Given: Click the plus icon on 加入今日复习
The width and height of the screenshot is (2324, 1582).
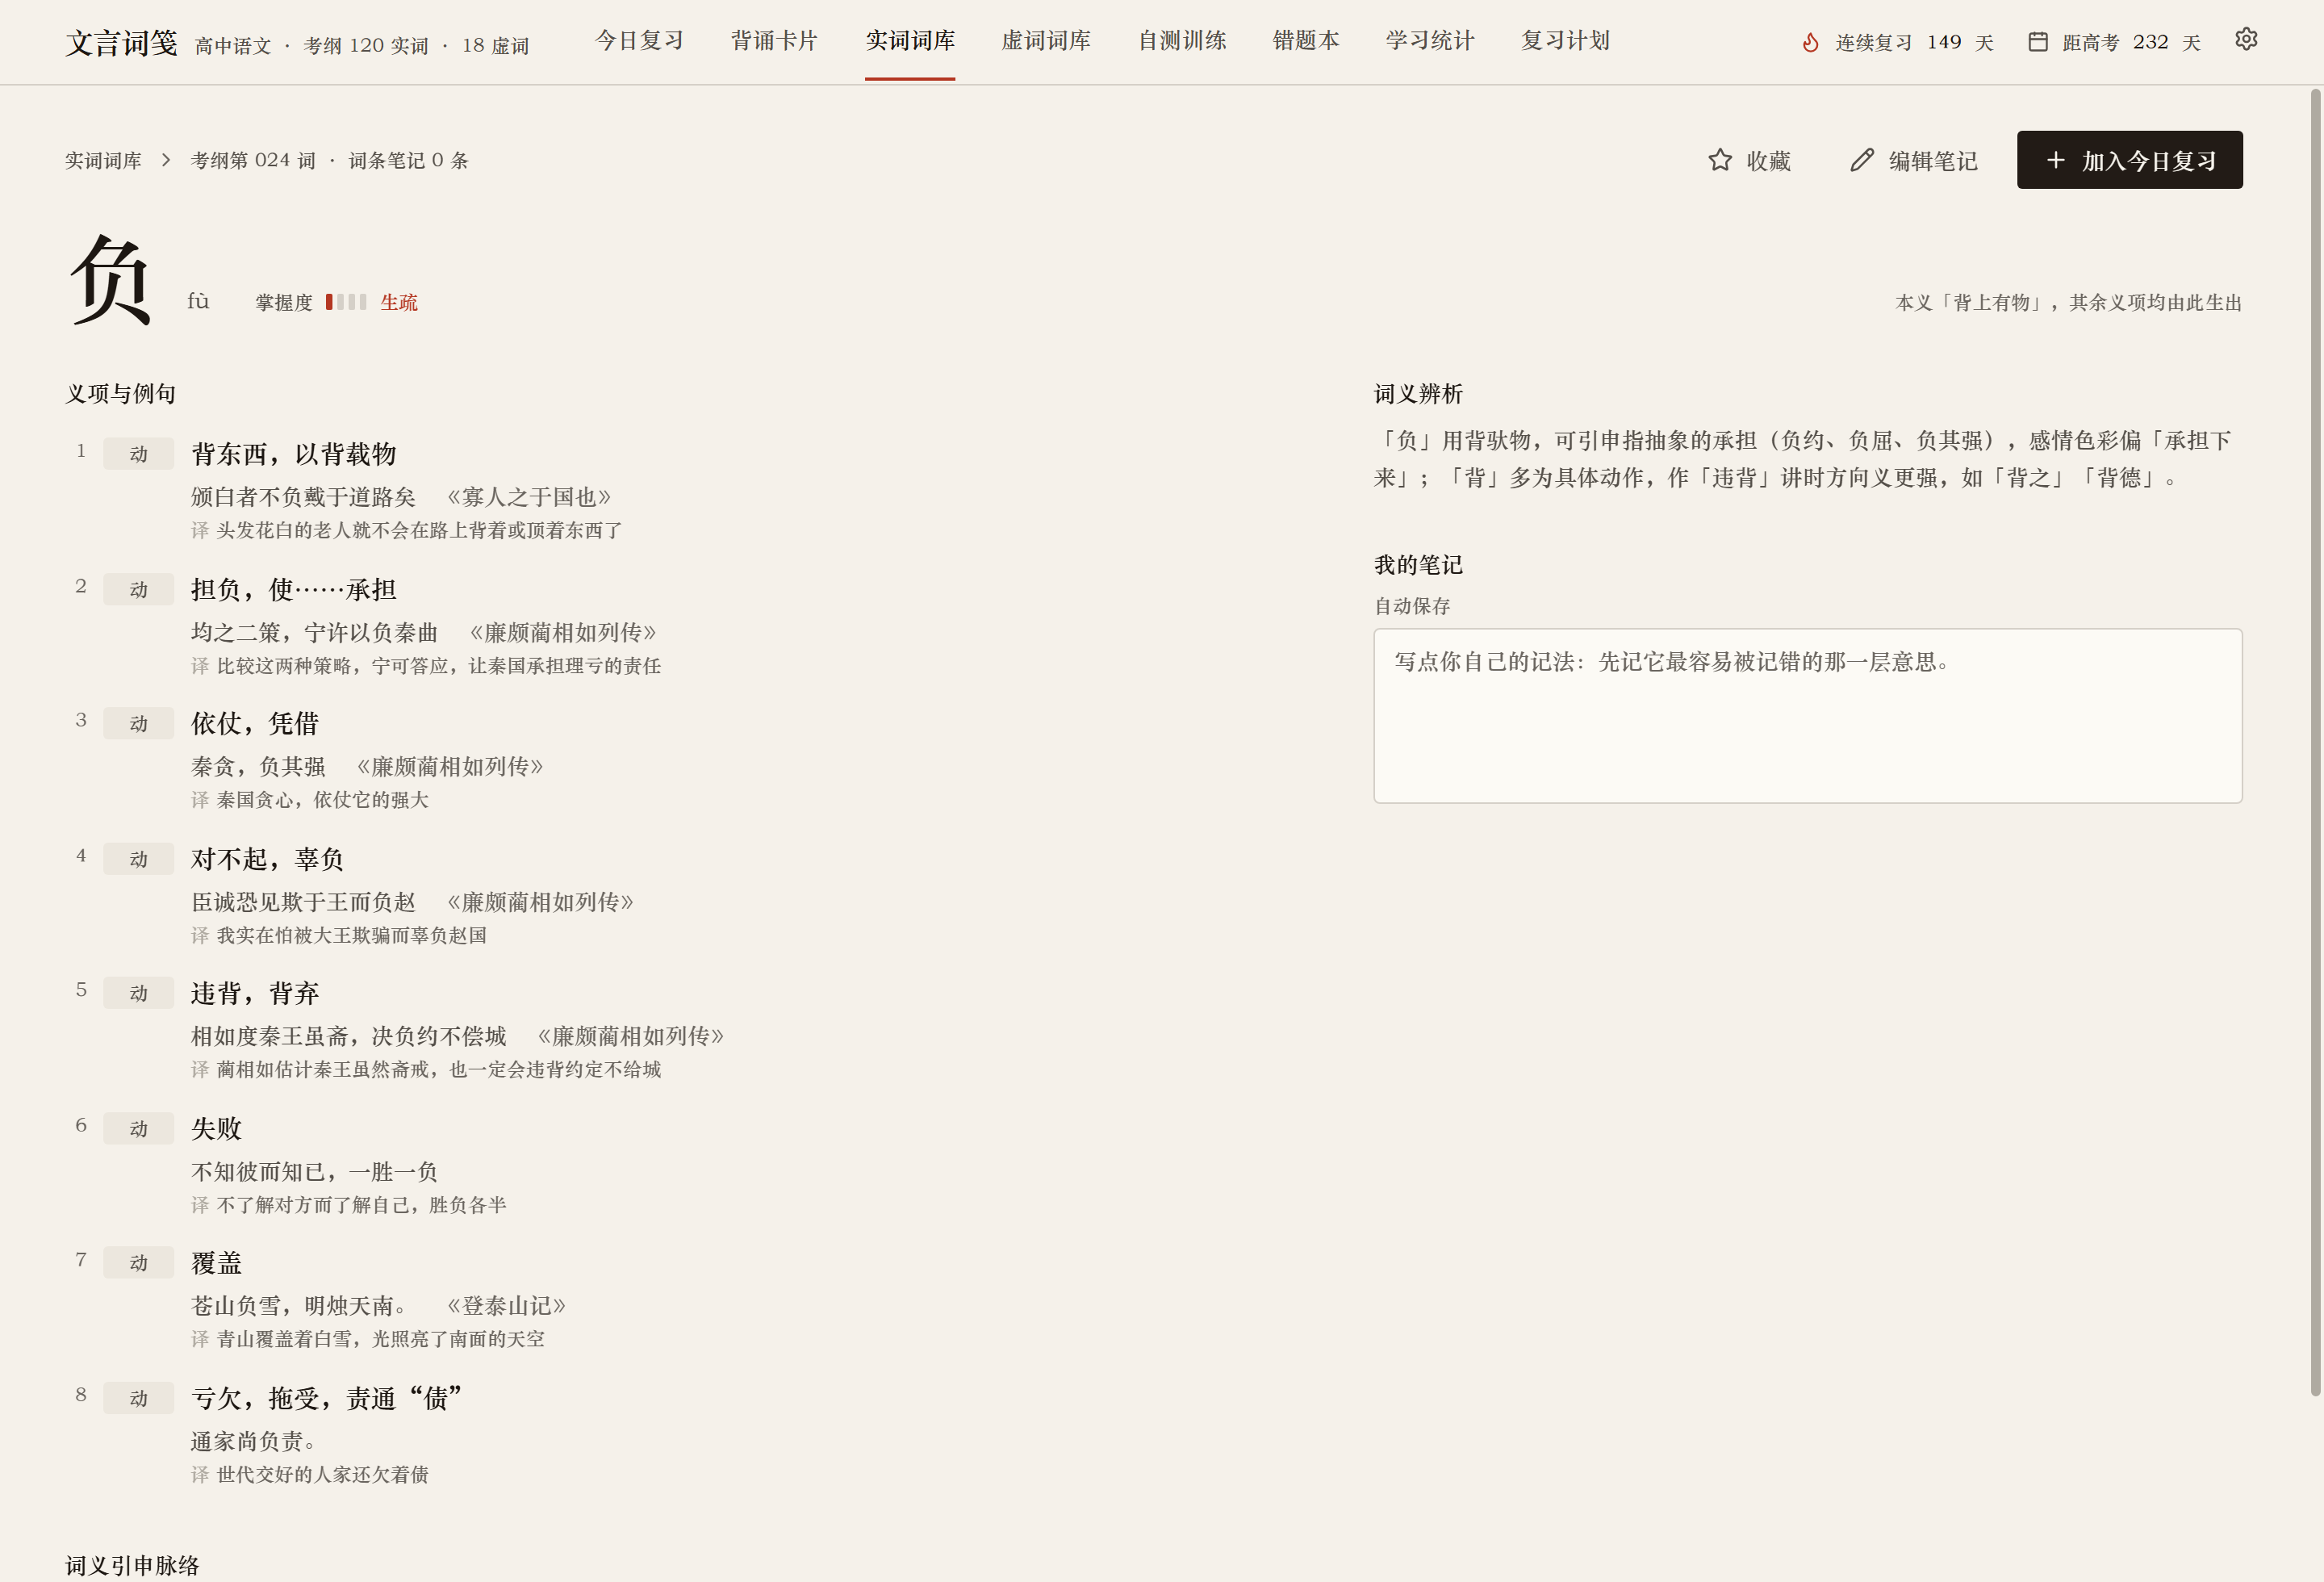Looking at the screenshot, I should pos(2055,160).
